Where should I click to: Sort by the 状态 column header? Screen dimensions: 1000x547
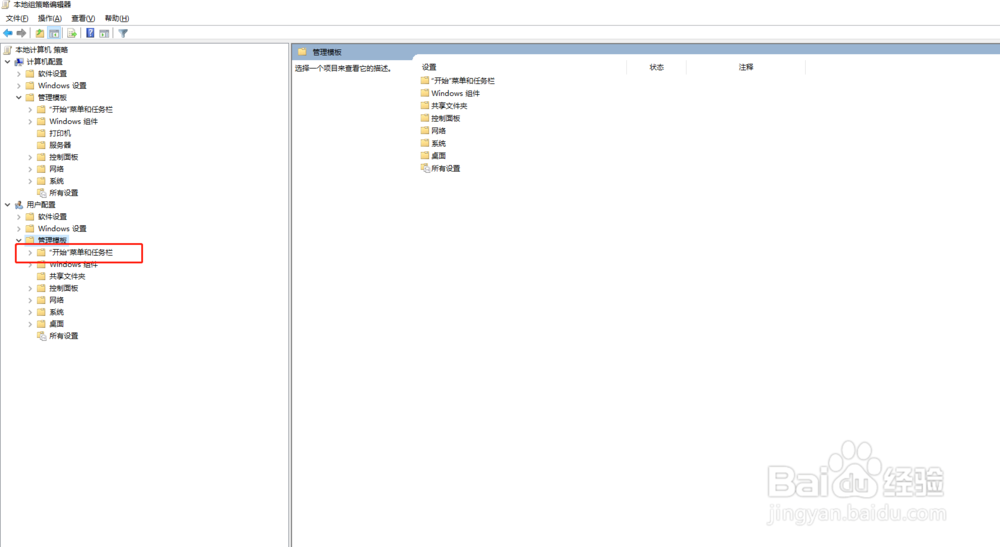(x=657, y=67)
